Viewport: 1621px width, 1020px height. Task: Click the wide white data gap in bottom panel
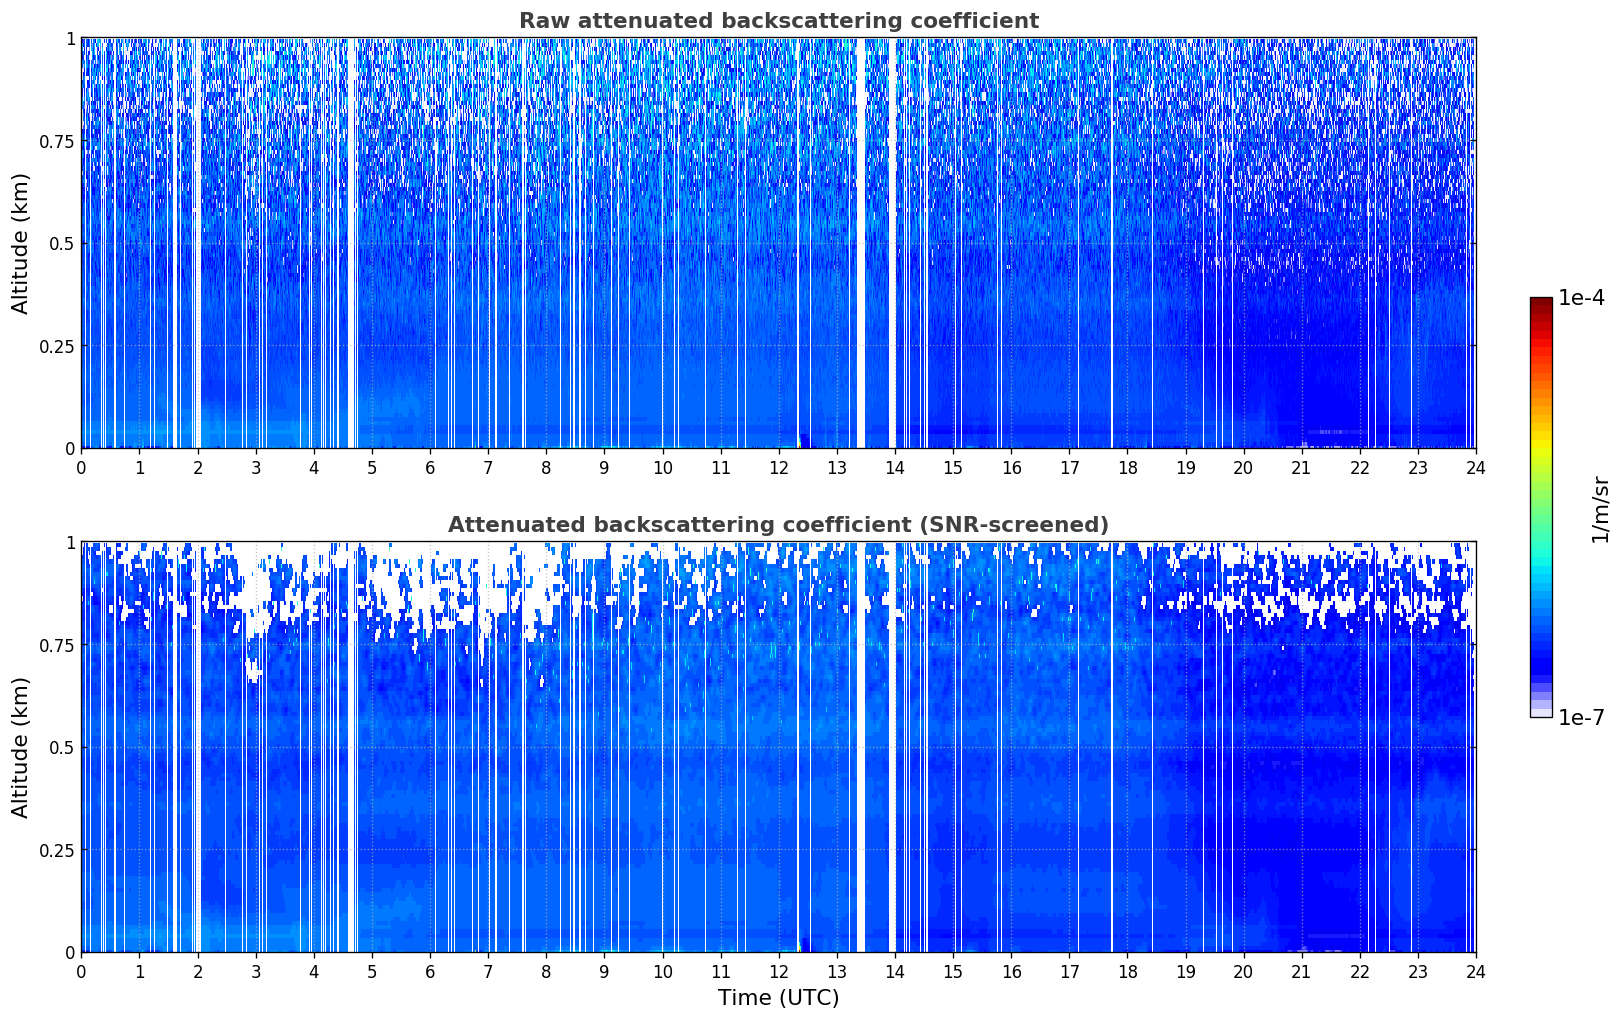tap(861, 747)
